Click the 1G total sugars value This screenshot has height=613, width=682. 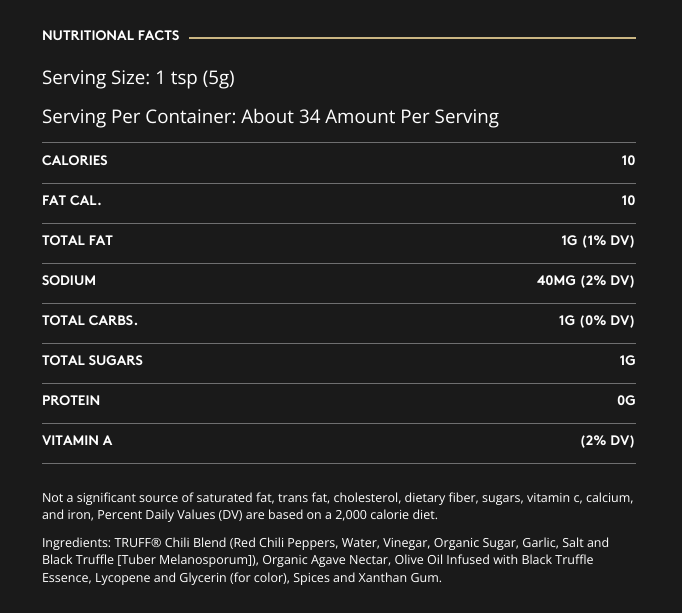(x=627, y=361)
